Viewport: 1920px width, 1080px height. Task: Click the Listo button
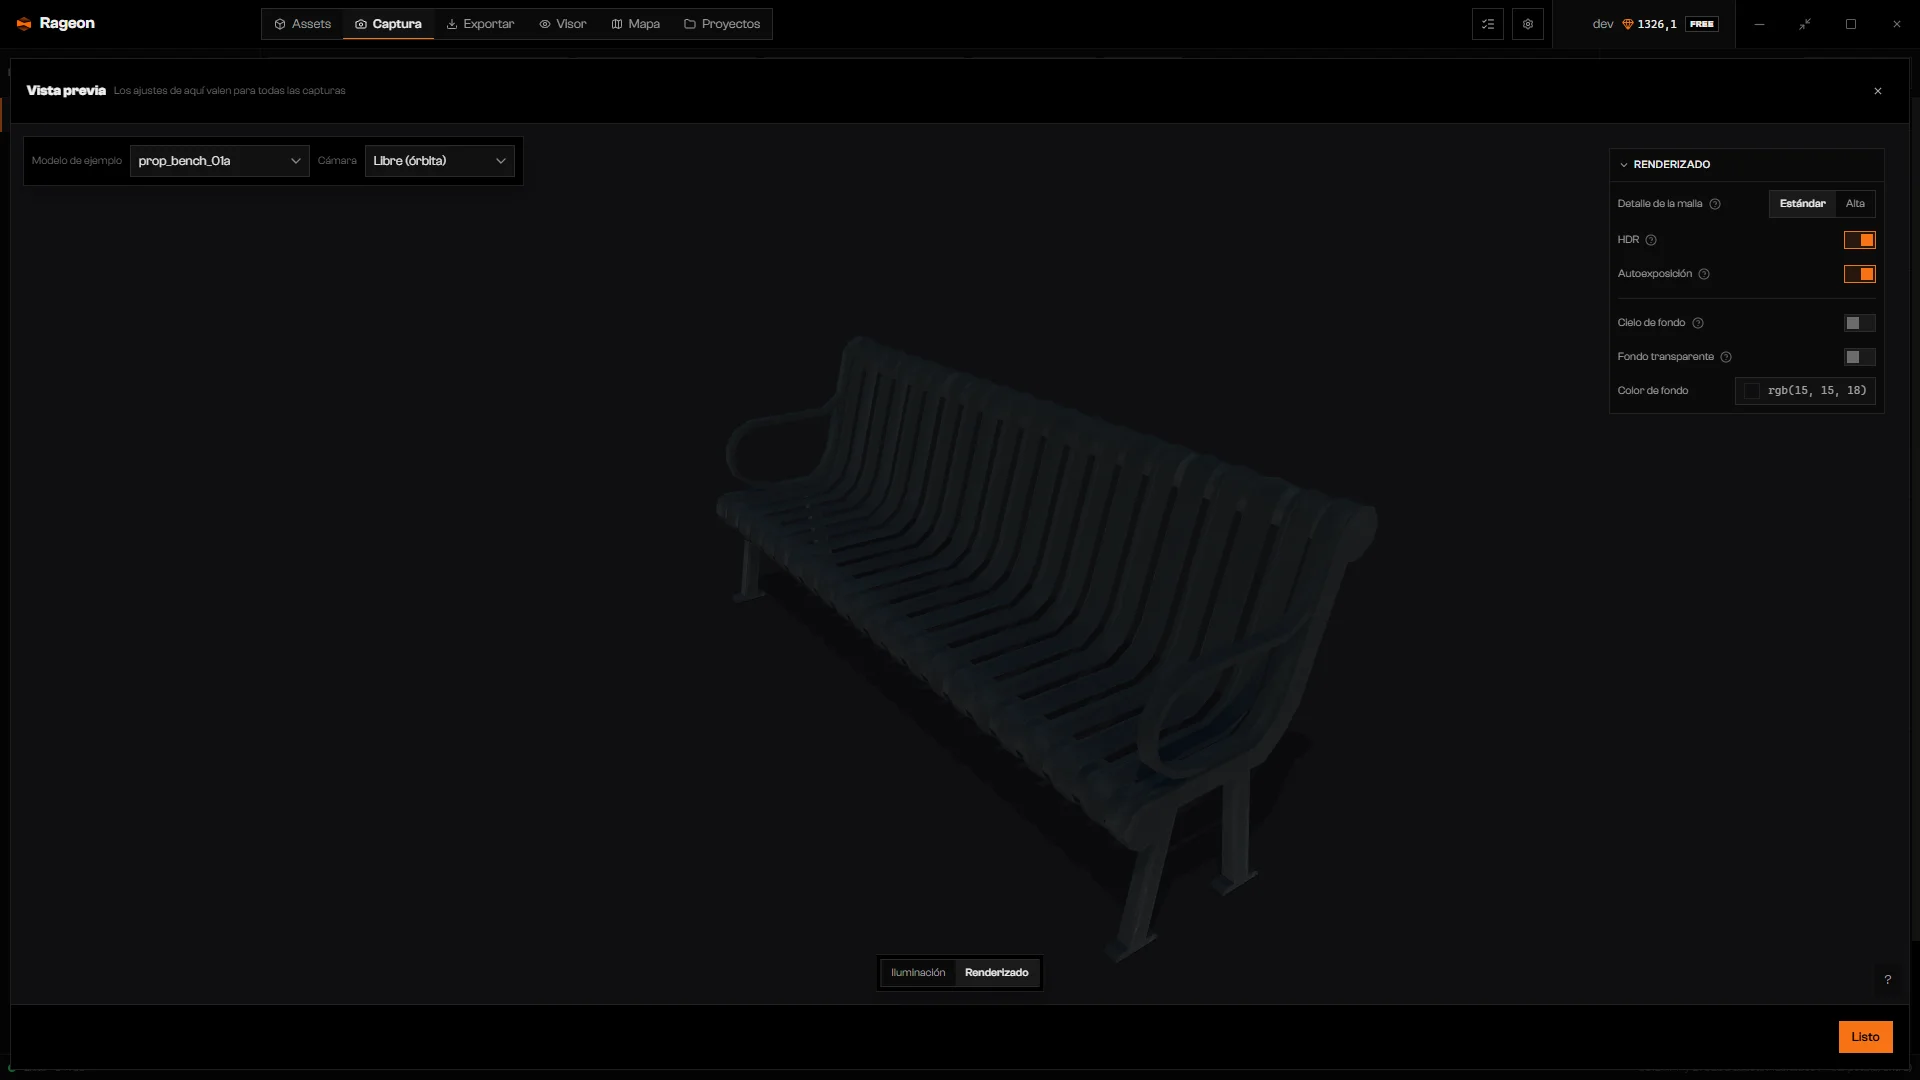tap(1865, 1037)
